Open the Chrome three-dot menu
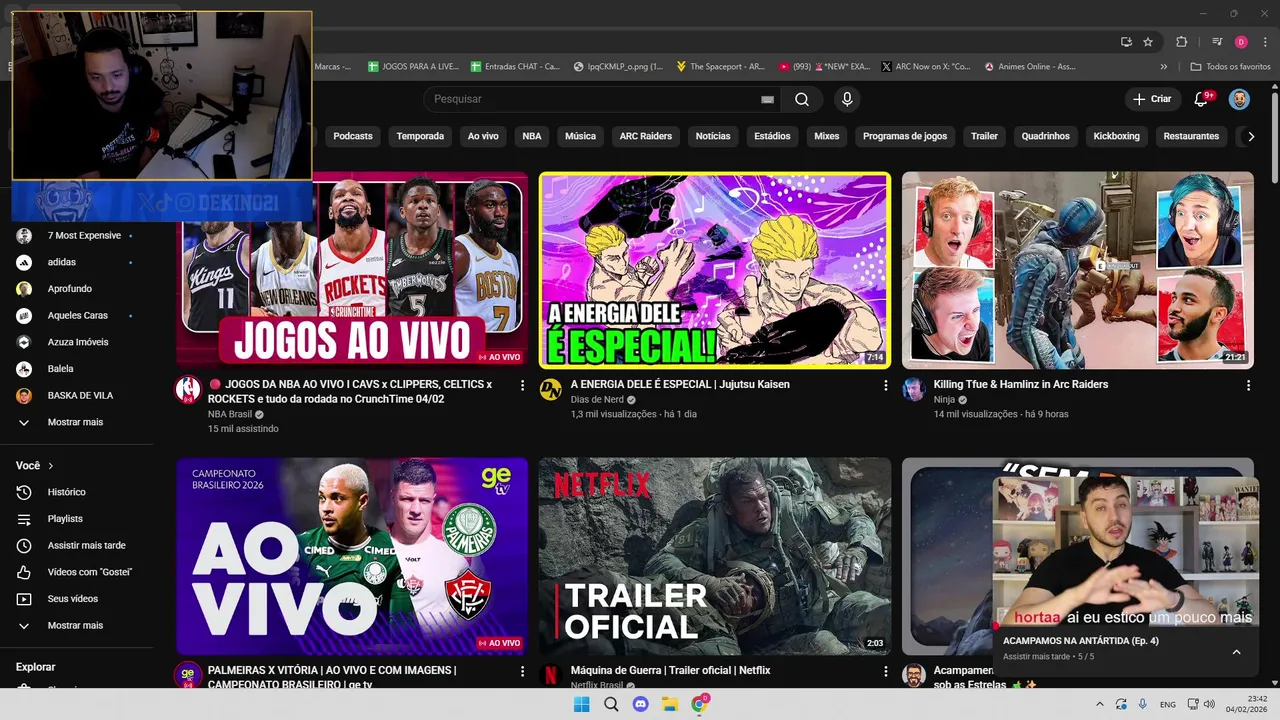The width and height of the screenshot is (1280, 720). (1264, 42)
